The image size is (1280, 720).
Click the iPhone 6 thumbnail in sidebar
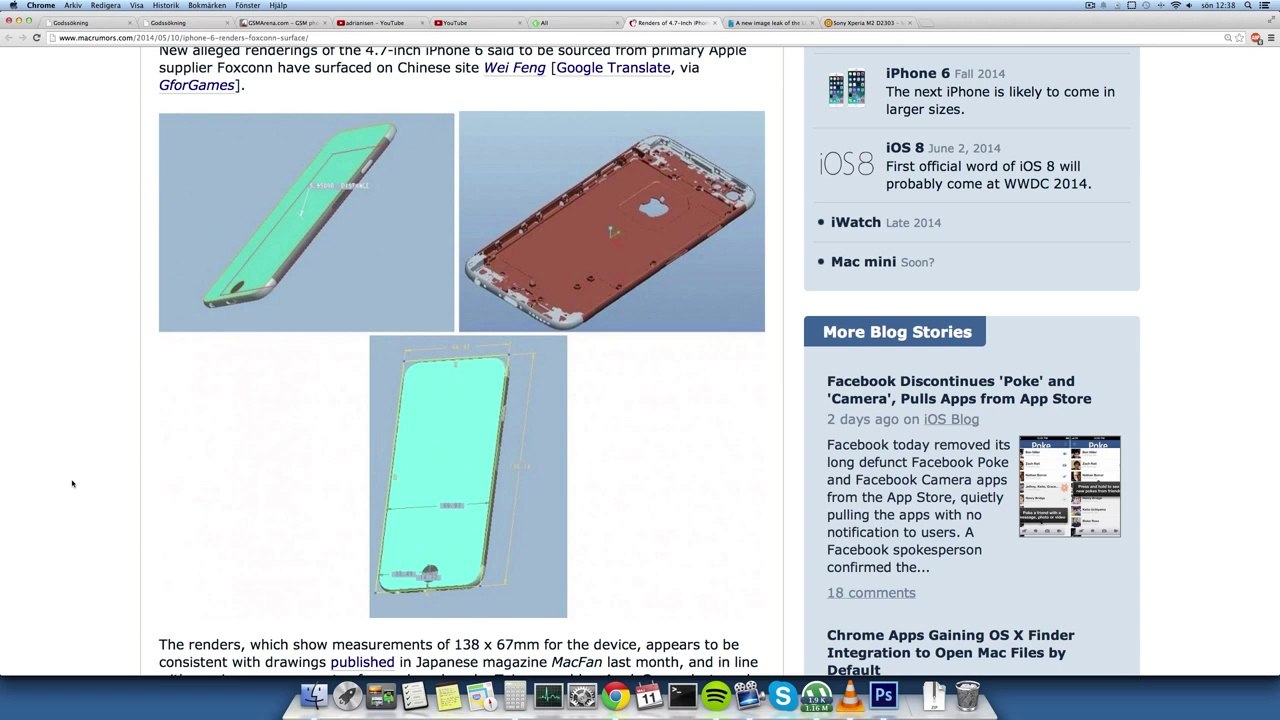[x=847, y=88]
